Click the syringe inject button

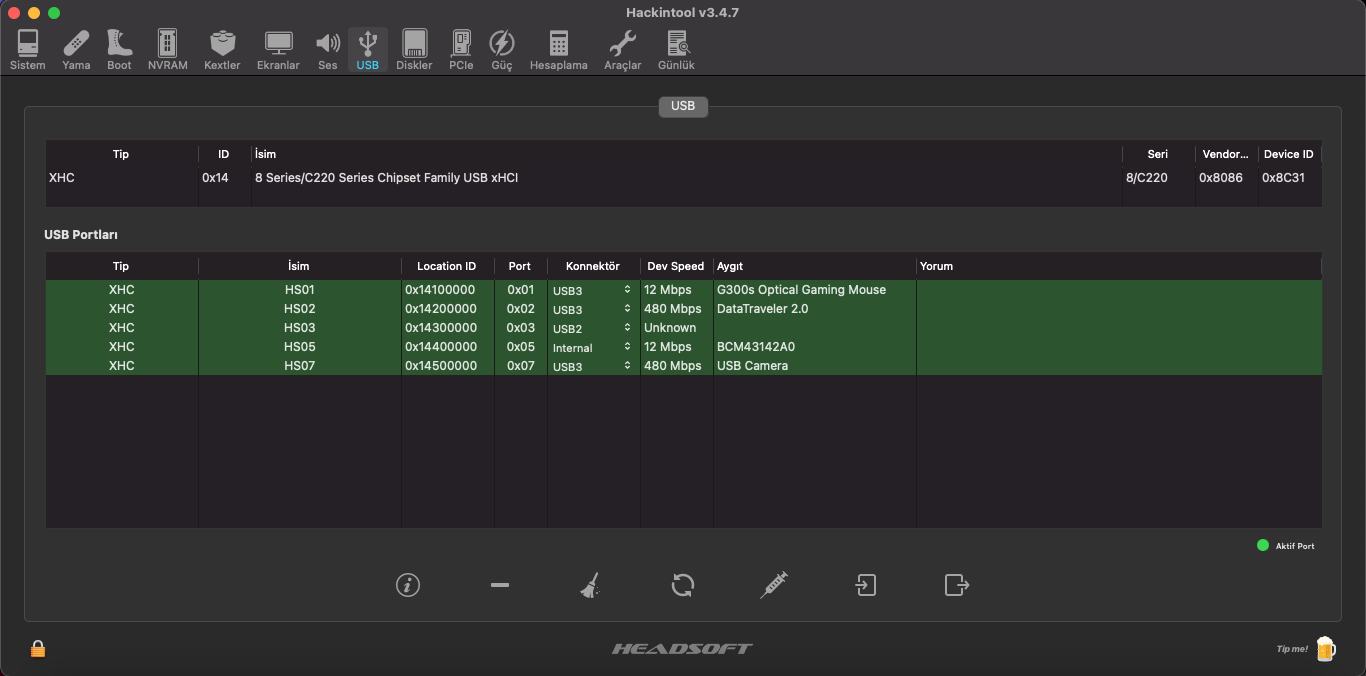pyautogui.click(x=774, y=585)
